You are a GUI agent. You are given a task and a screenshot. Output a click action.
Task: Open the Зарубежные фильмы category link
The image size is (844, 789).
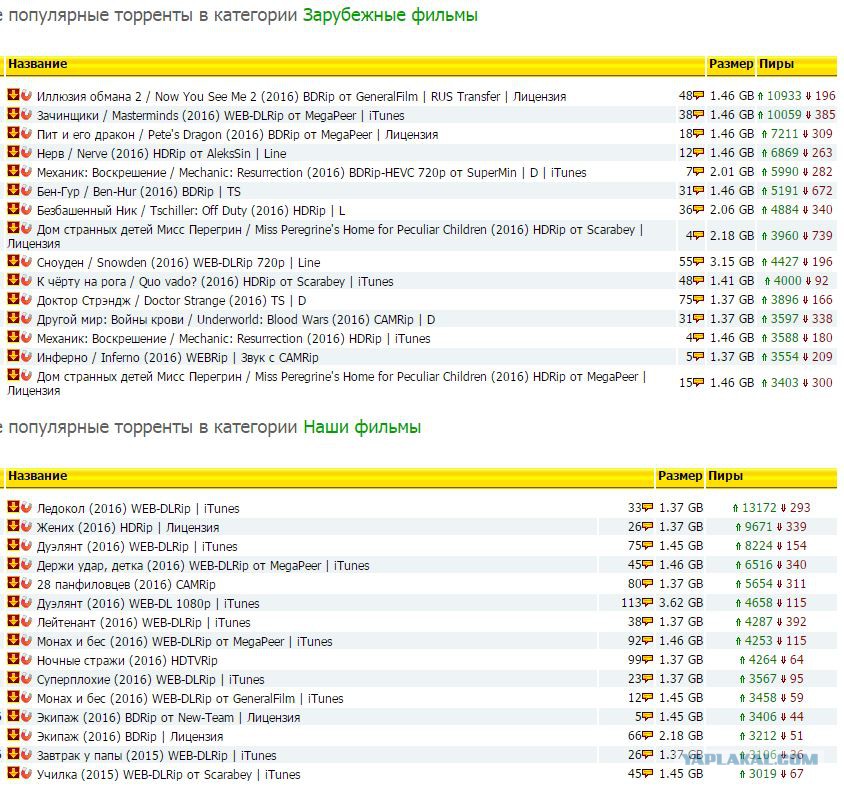pos(390,15)
